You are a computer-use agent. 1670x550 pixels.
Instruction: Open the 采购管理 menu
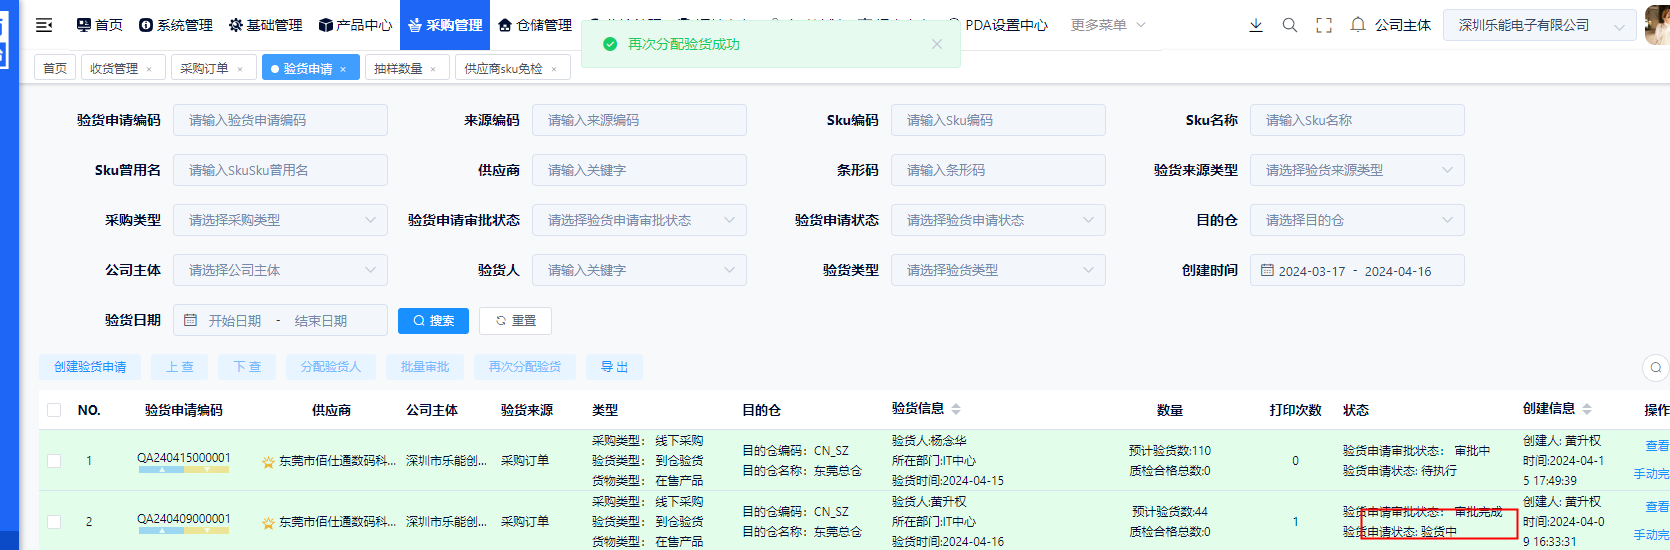coord(445,25)
